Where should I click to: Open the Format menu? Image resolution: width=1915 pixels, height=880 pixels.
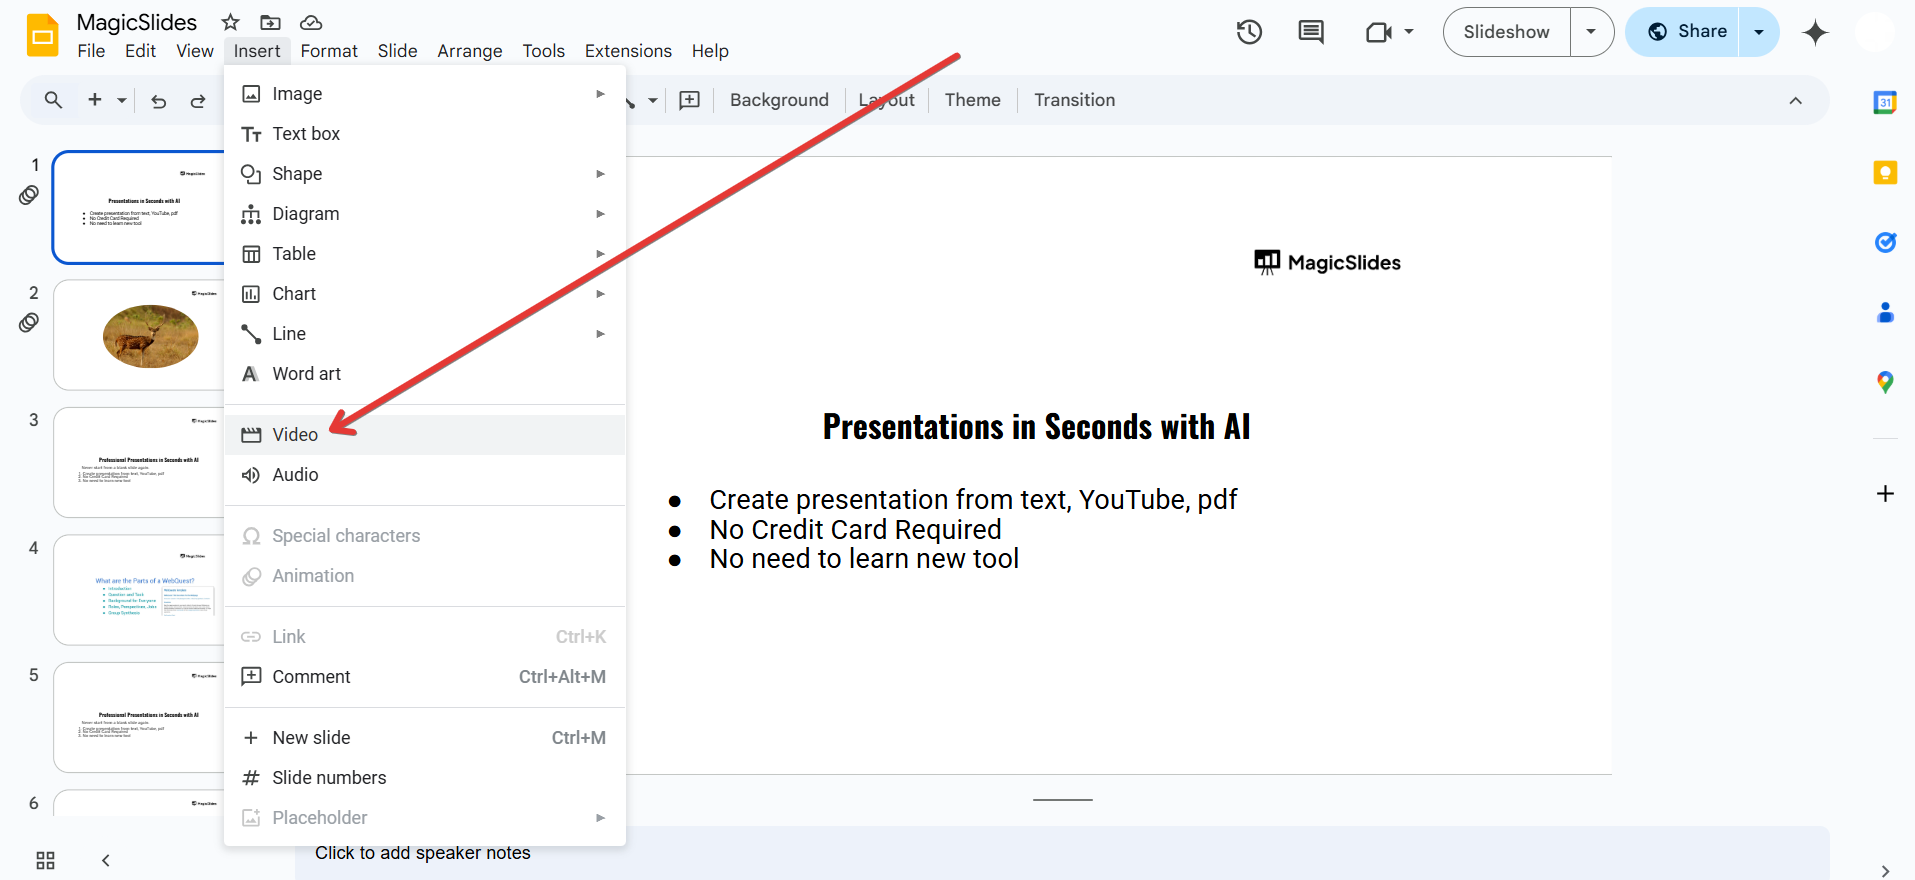[x=329, y=51]
